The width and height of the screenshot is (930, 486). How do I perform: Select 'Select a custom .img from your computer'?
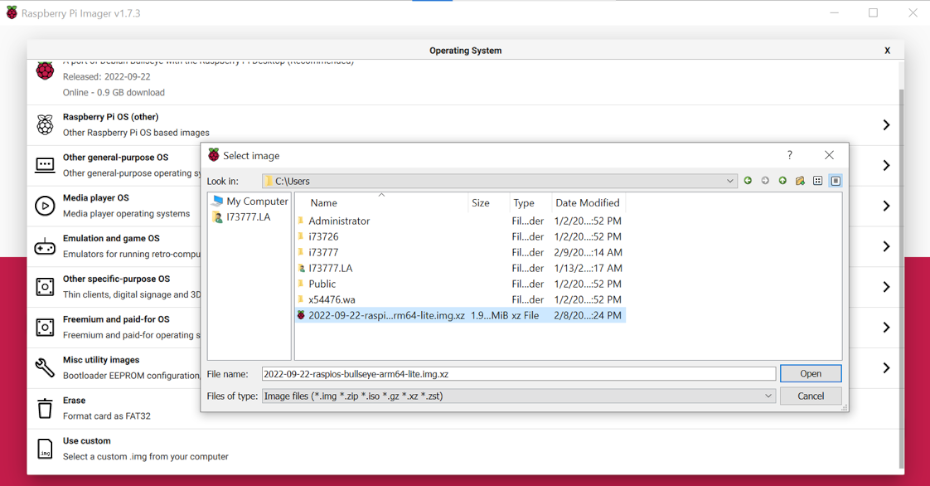pyautogui.click(x=145, y=456)
